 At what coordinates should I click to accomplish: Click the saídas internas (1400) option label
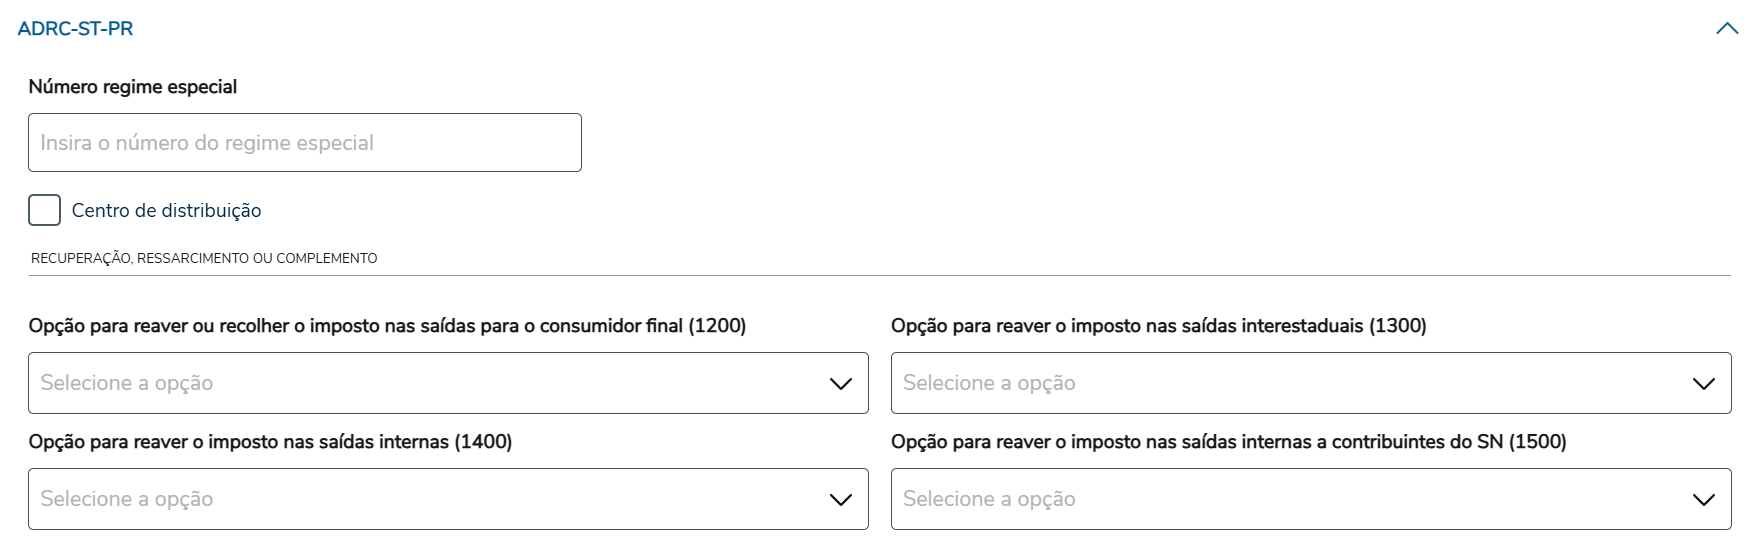pyautogui.click(x=270, y=442)
